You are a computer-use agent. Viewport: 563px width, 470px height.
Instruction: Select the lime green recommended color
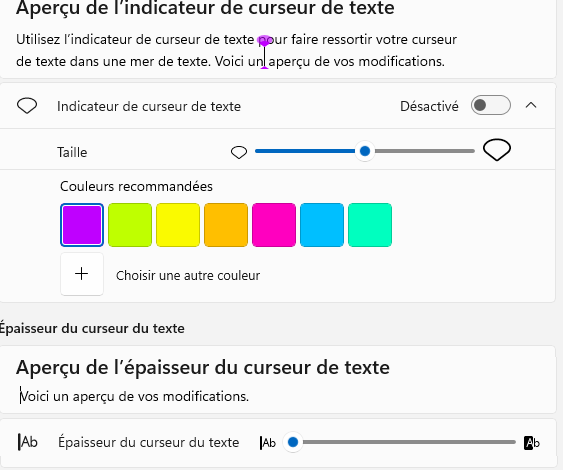130,225
